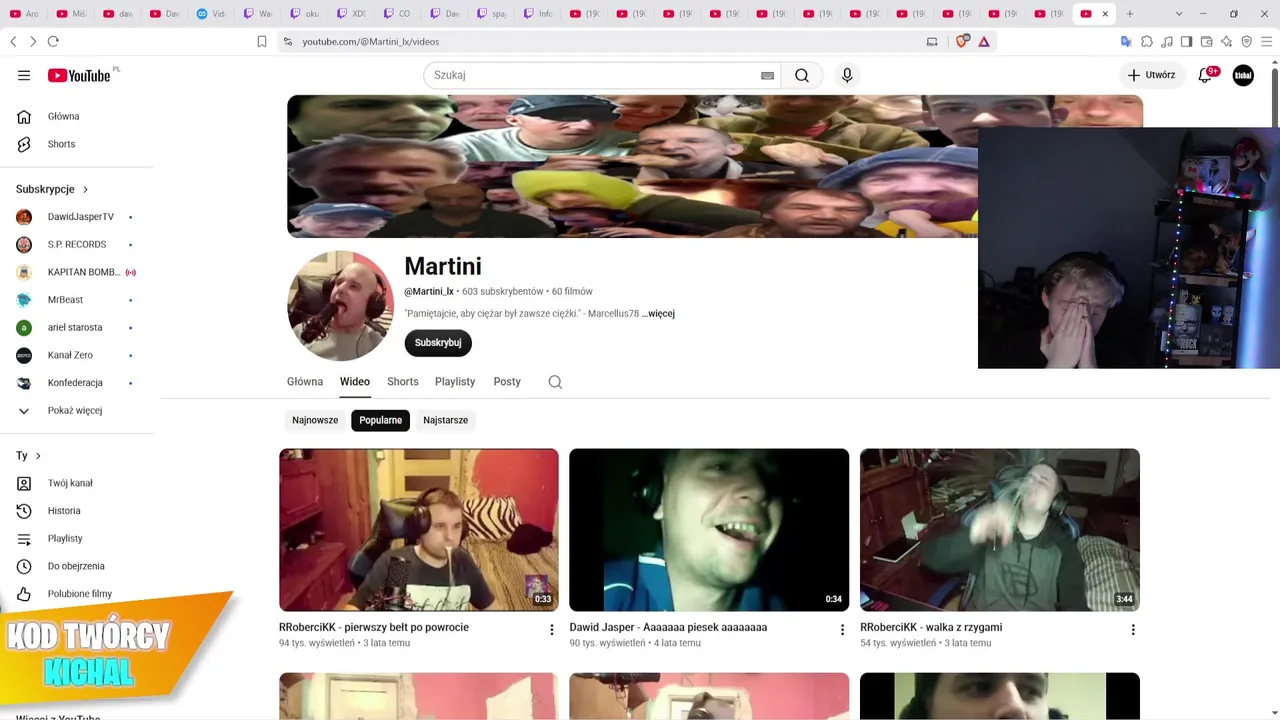Viewport: 1280px width, 720px height.
Task: Click the browser address bar URL
Action: [371, 41]
